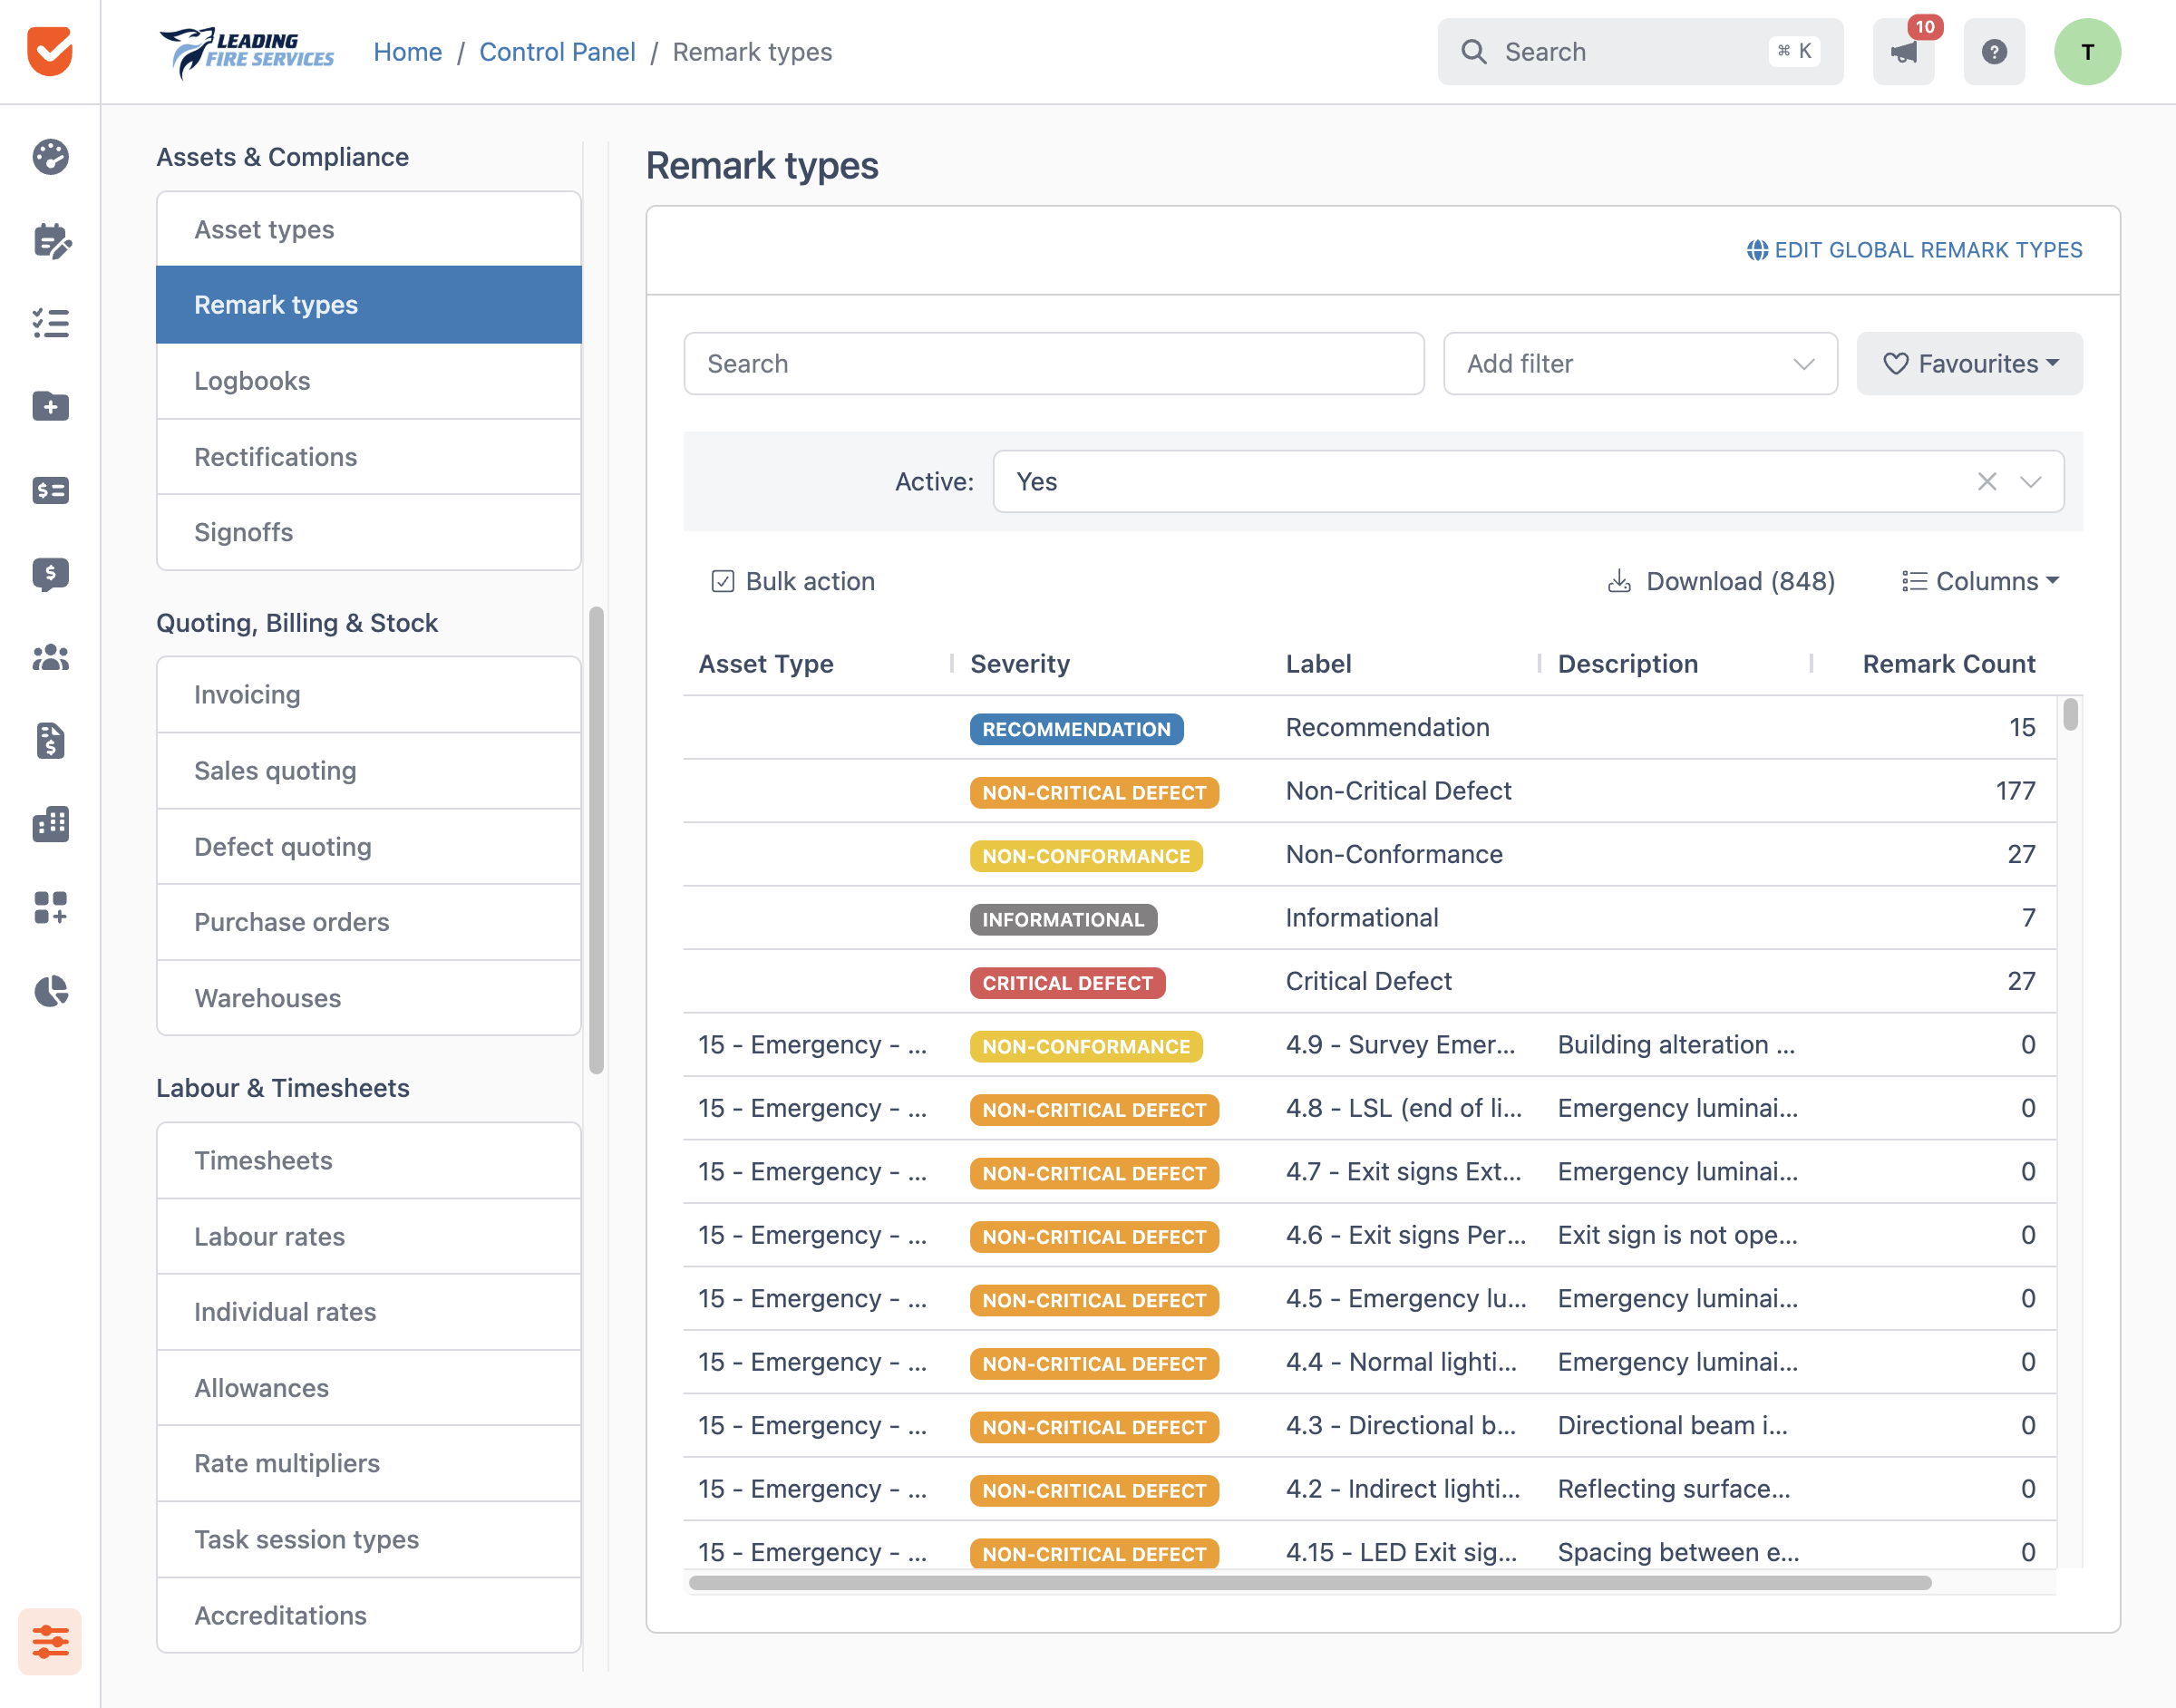Open the folder plus icon in sidebar
This screenshot has height=1708, width=2176.
click(50, 406)
